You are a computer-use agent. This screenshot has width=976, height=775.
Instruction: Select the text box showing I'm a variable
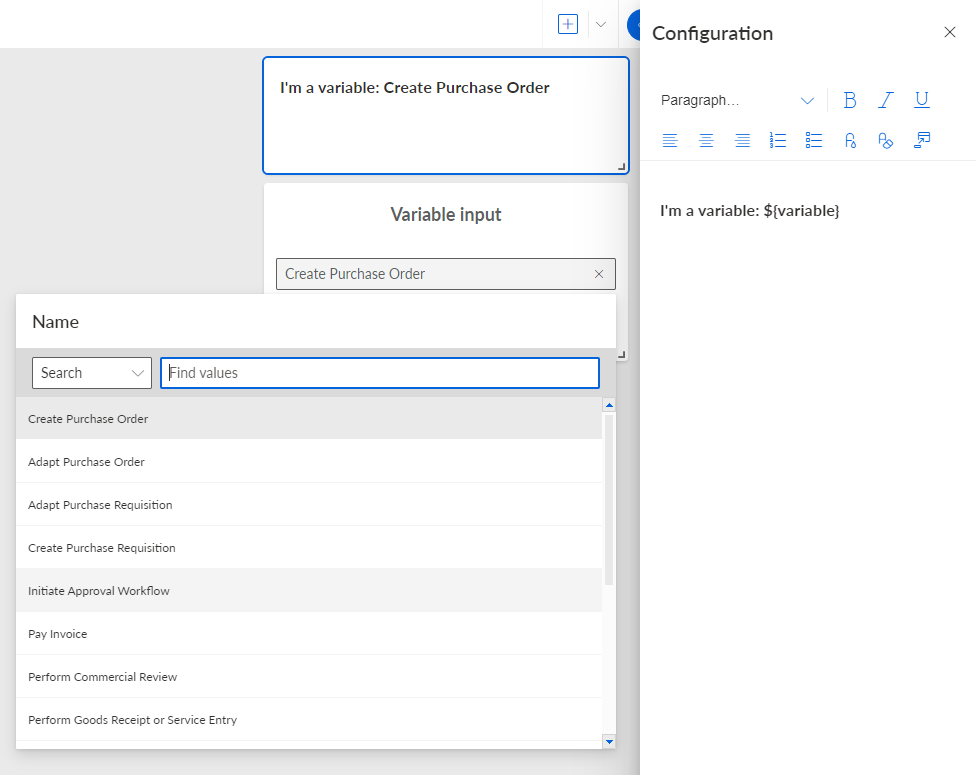click(446, 115)
